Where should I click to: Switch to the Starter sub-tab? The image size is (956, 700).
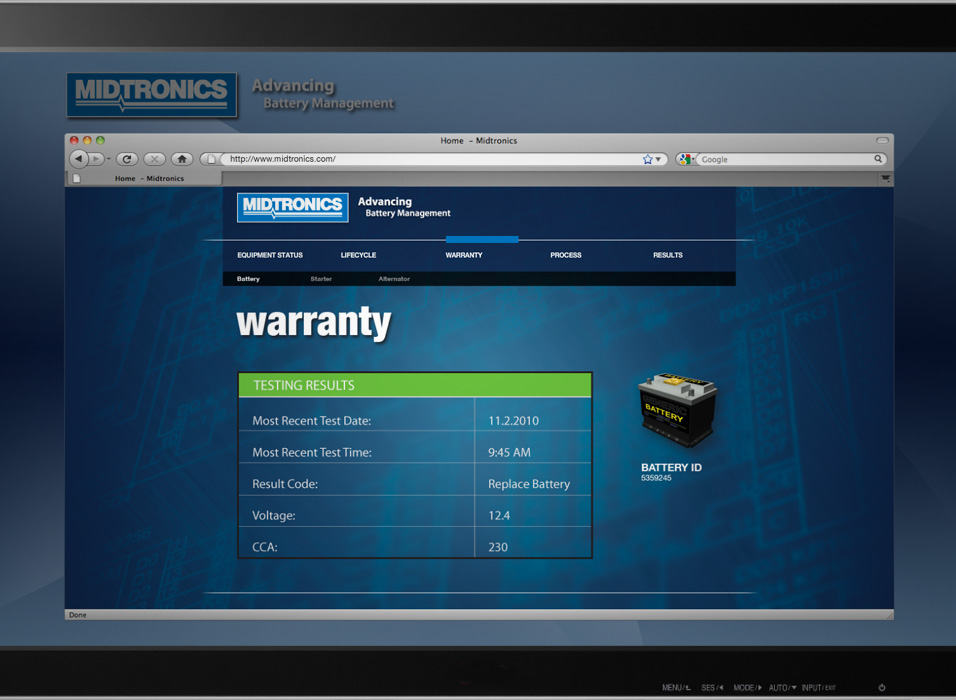321,279
